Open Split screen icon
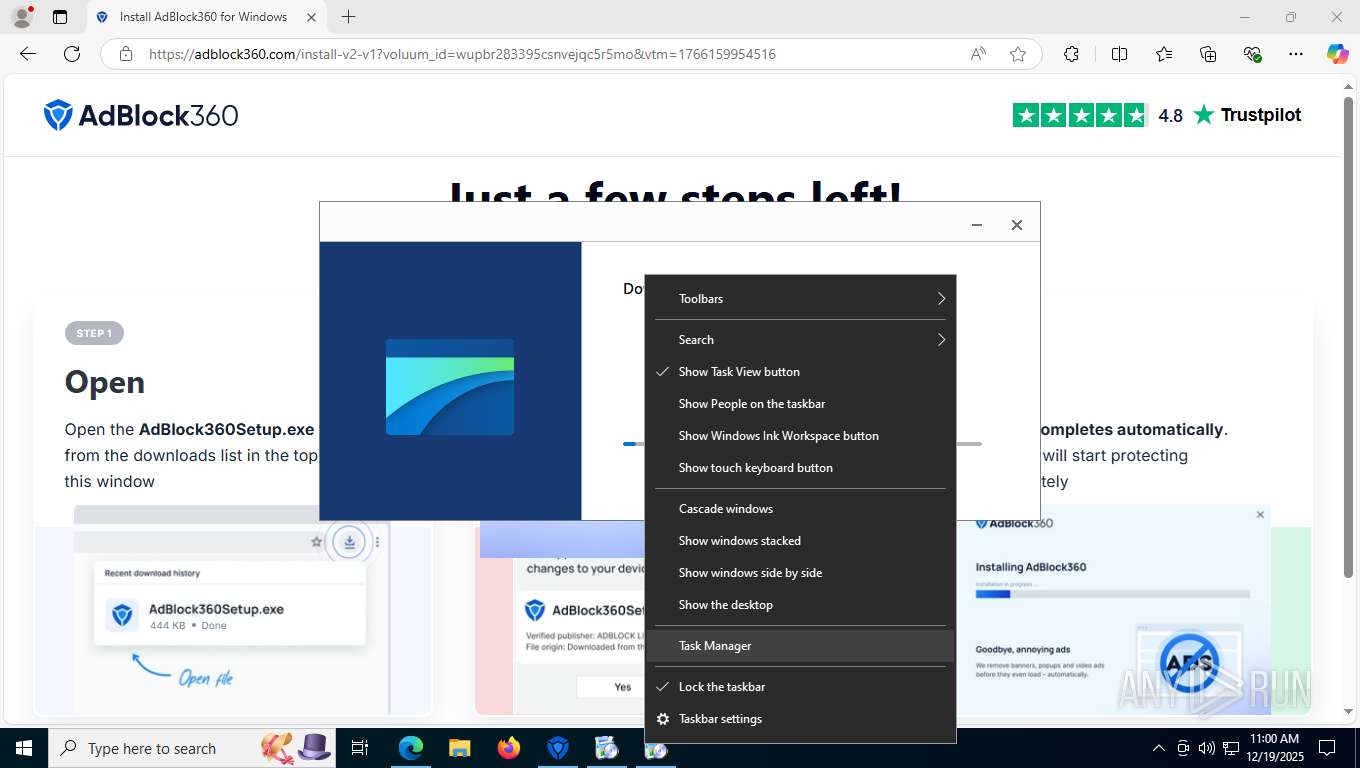The height and width of the screenshot is (768, 1360). pos(1120,54)
